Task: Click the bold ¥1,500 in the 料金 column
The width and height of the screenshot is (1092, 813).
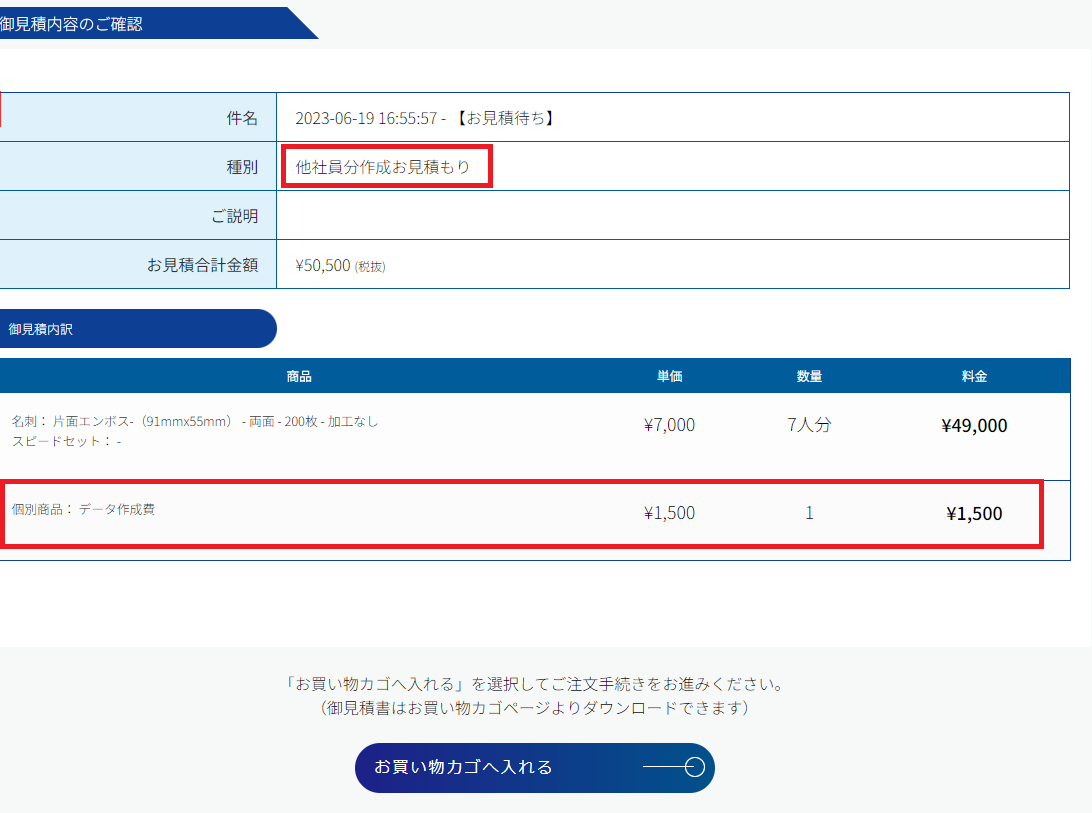Action: coord(974,514)
